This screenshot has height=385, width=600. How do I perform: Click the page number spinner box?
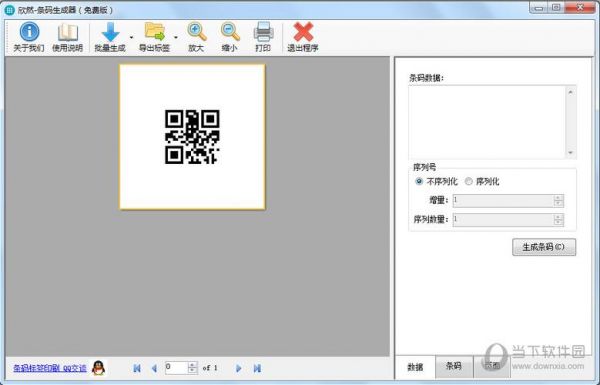[181, 368]
